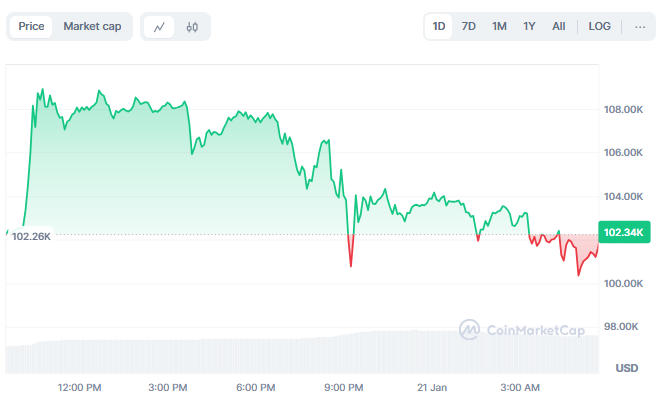Open the three-dot more options menu
Screen dimensions: 661x416
coord(640,26)
